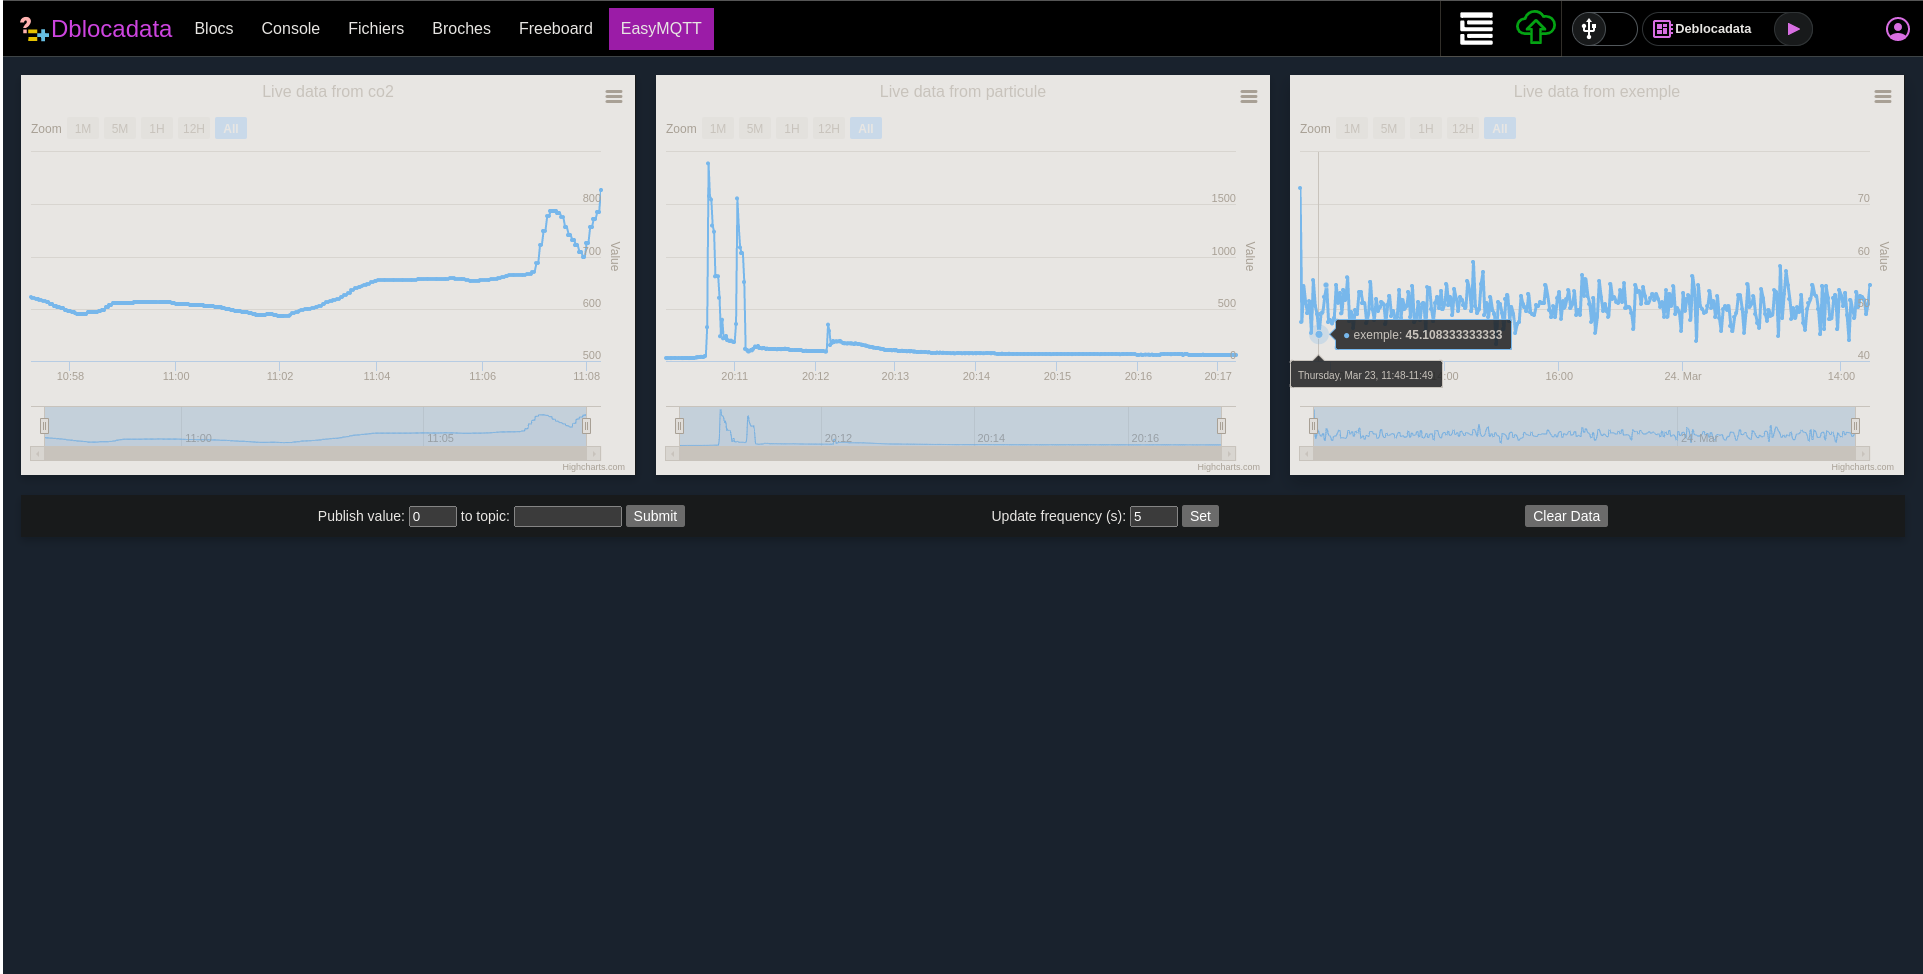Click the Dblocadata logo icon
The height and width of the screenshot is (974, 1923).
tap(33, 29)
